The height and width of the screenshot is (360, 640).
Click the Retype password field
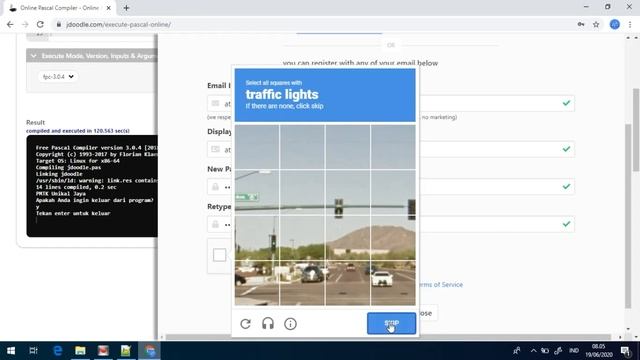(391, 224)
